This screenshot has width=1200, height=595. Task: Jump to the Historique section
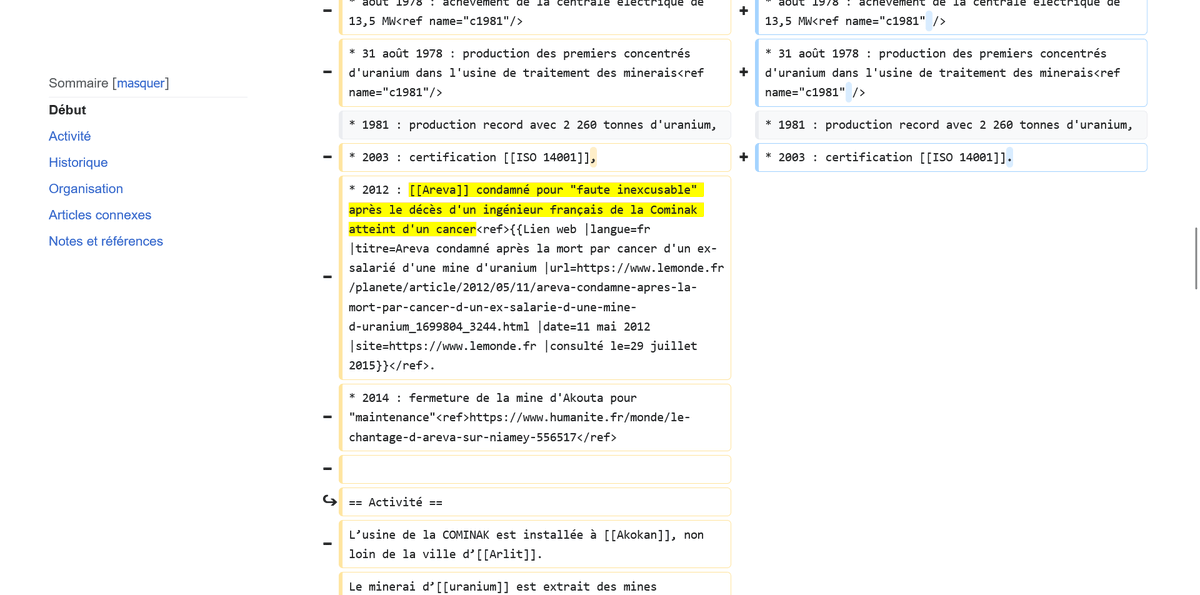[x=78, y=162]
